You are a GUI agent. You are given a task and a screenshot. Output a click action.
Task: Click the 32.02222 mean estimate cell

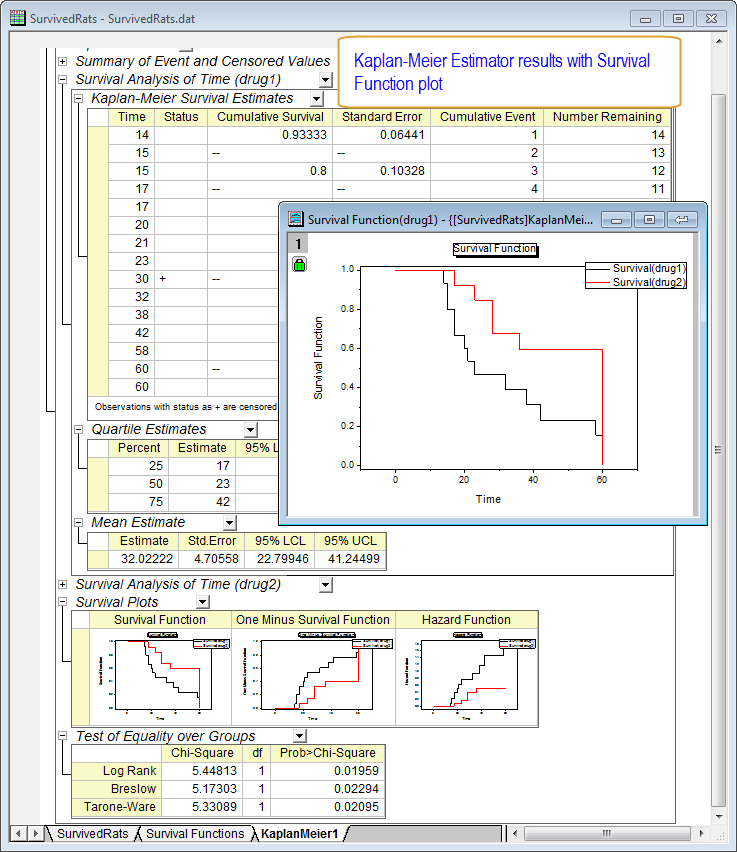144,559
